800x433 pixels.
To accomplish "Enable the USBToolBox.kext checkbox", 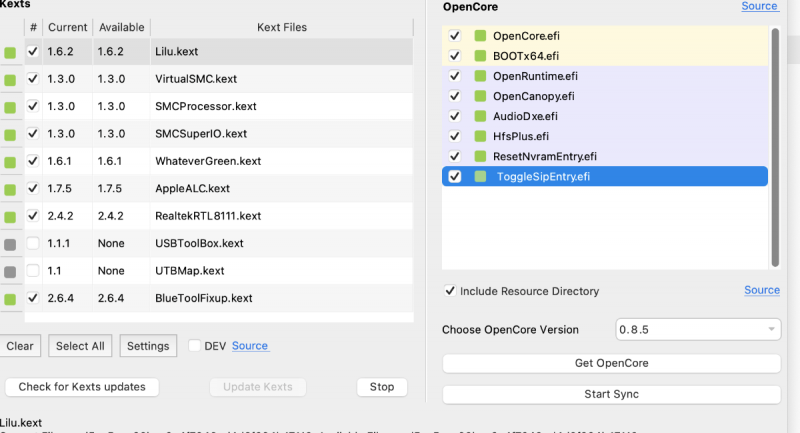I will 33,243.
